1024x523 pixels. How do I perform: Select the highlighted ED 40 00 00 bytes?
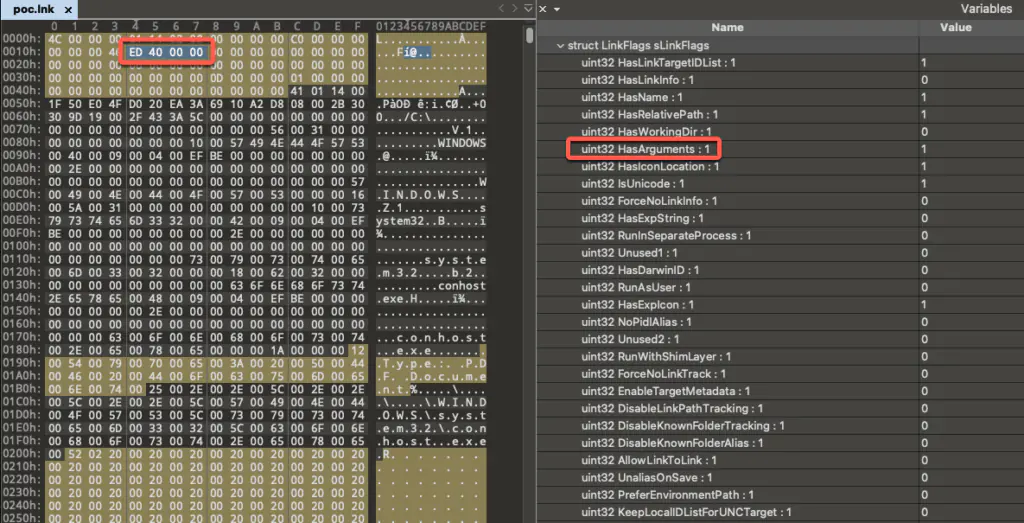pos(166,51)
